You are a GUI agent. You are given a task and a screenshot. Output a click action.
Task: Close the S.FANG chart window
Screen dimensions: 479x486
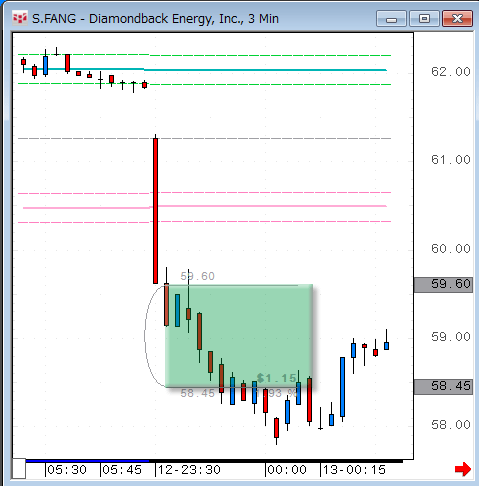[x=457, y=18]
